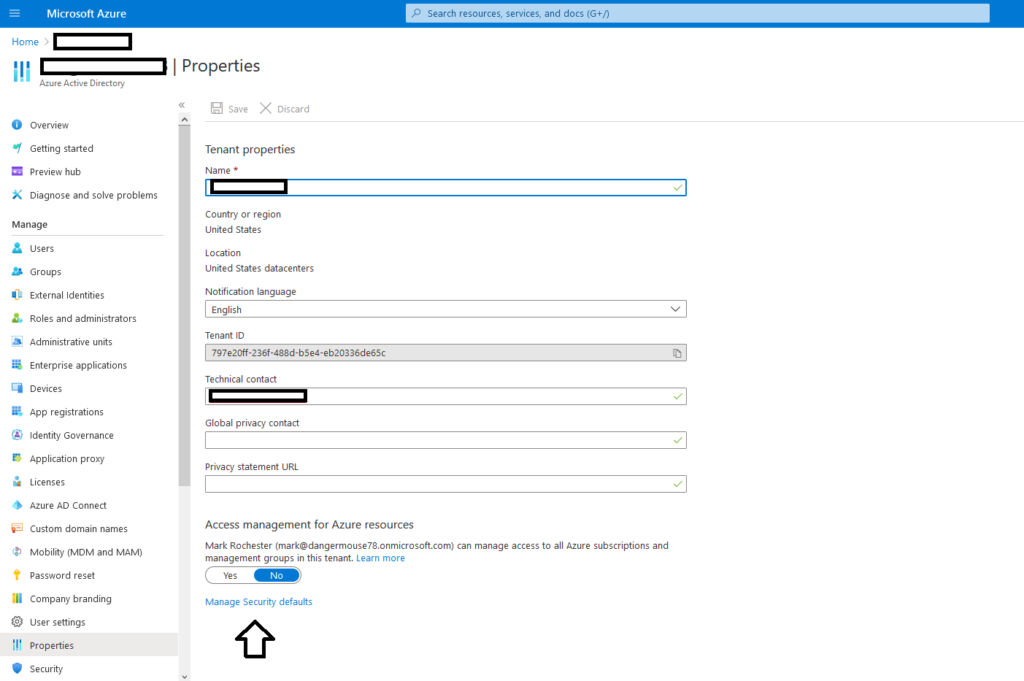Click the Groups people icon

[17, 272]
